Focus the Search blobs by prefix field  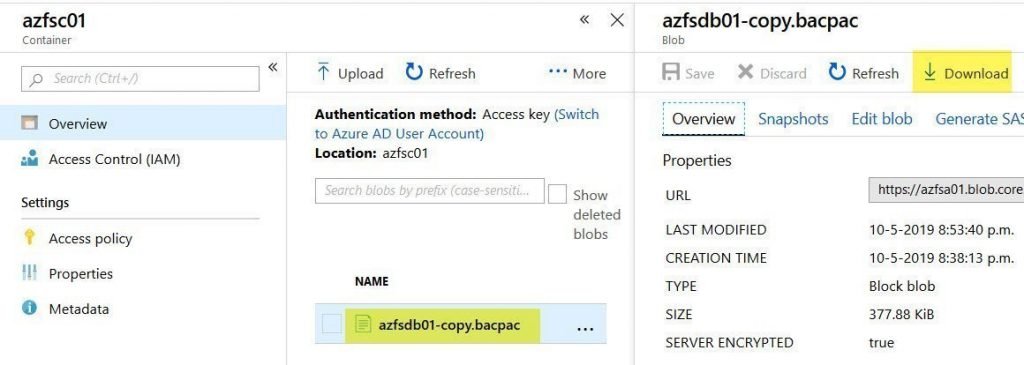click(430, 191)
